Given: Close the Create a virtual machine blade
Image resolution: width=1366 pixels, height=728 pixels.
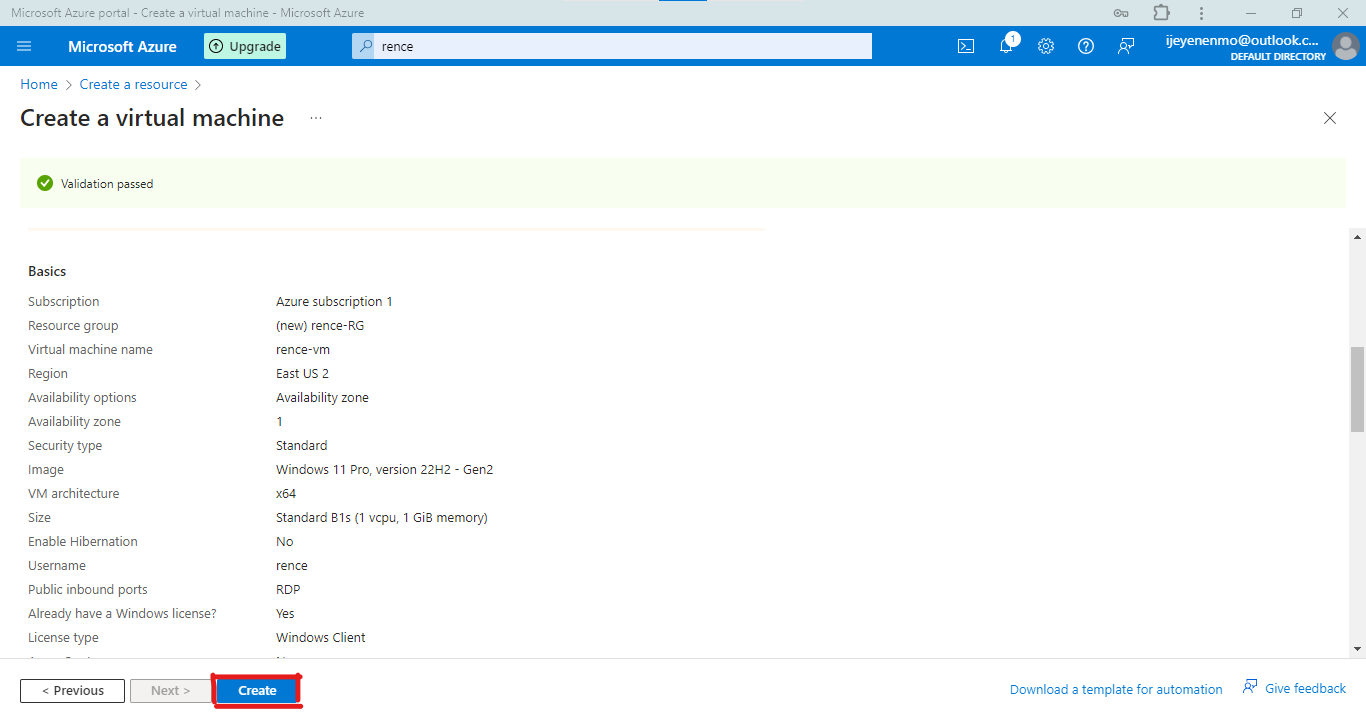Looking at the screenshot, I should (1330, 118).
